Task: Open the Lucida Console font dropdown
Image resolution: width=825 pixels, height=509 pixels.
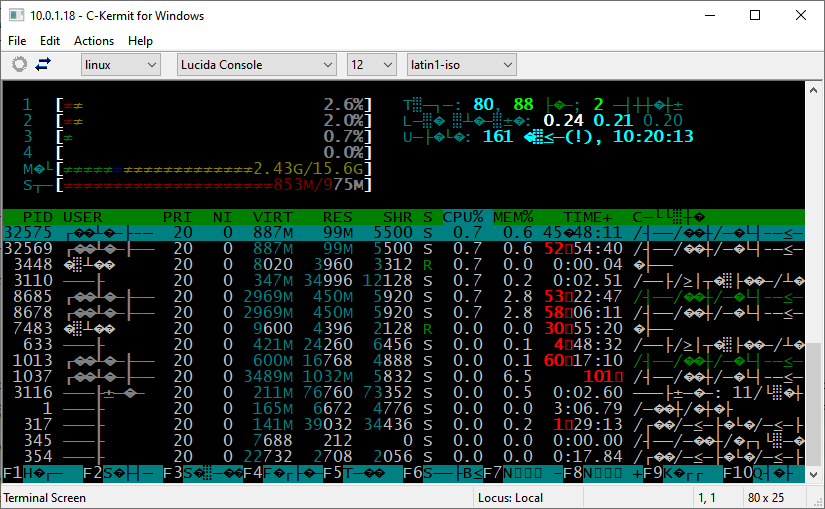Action: [x=257, y=65]
